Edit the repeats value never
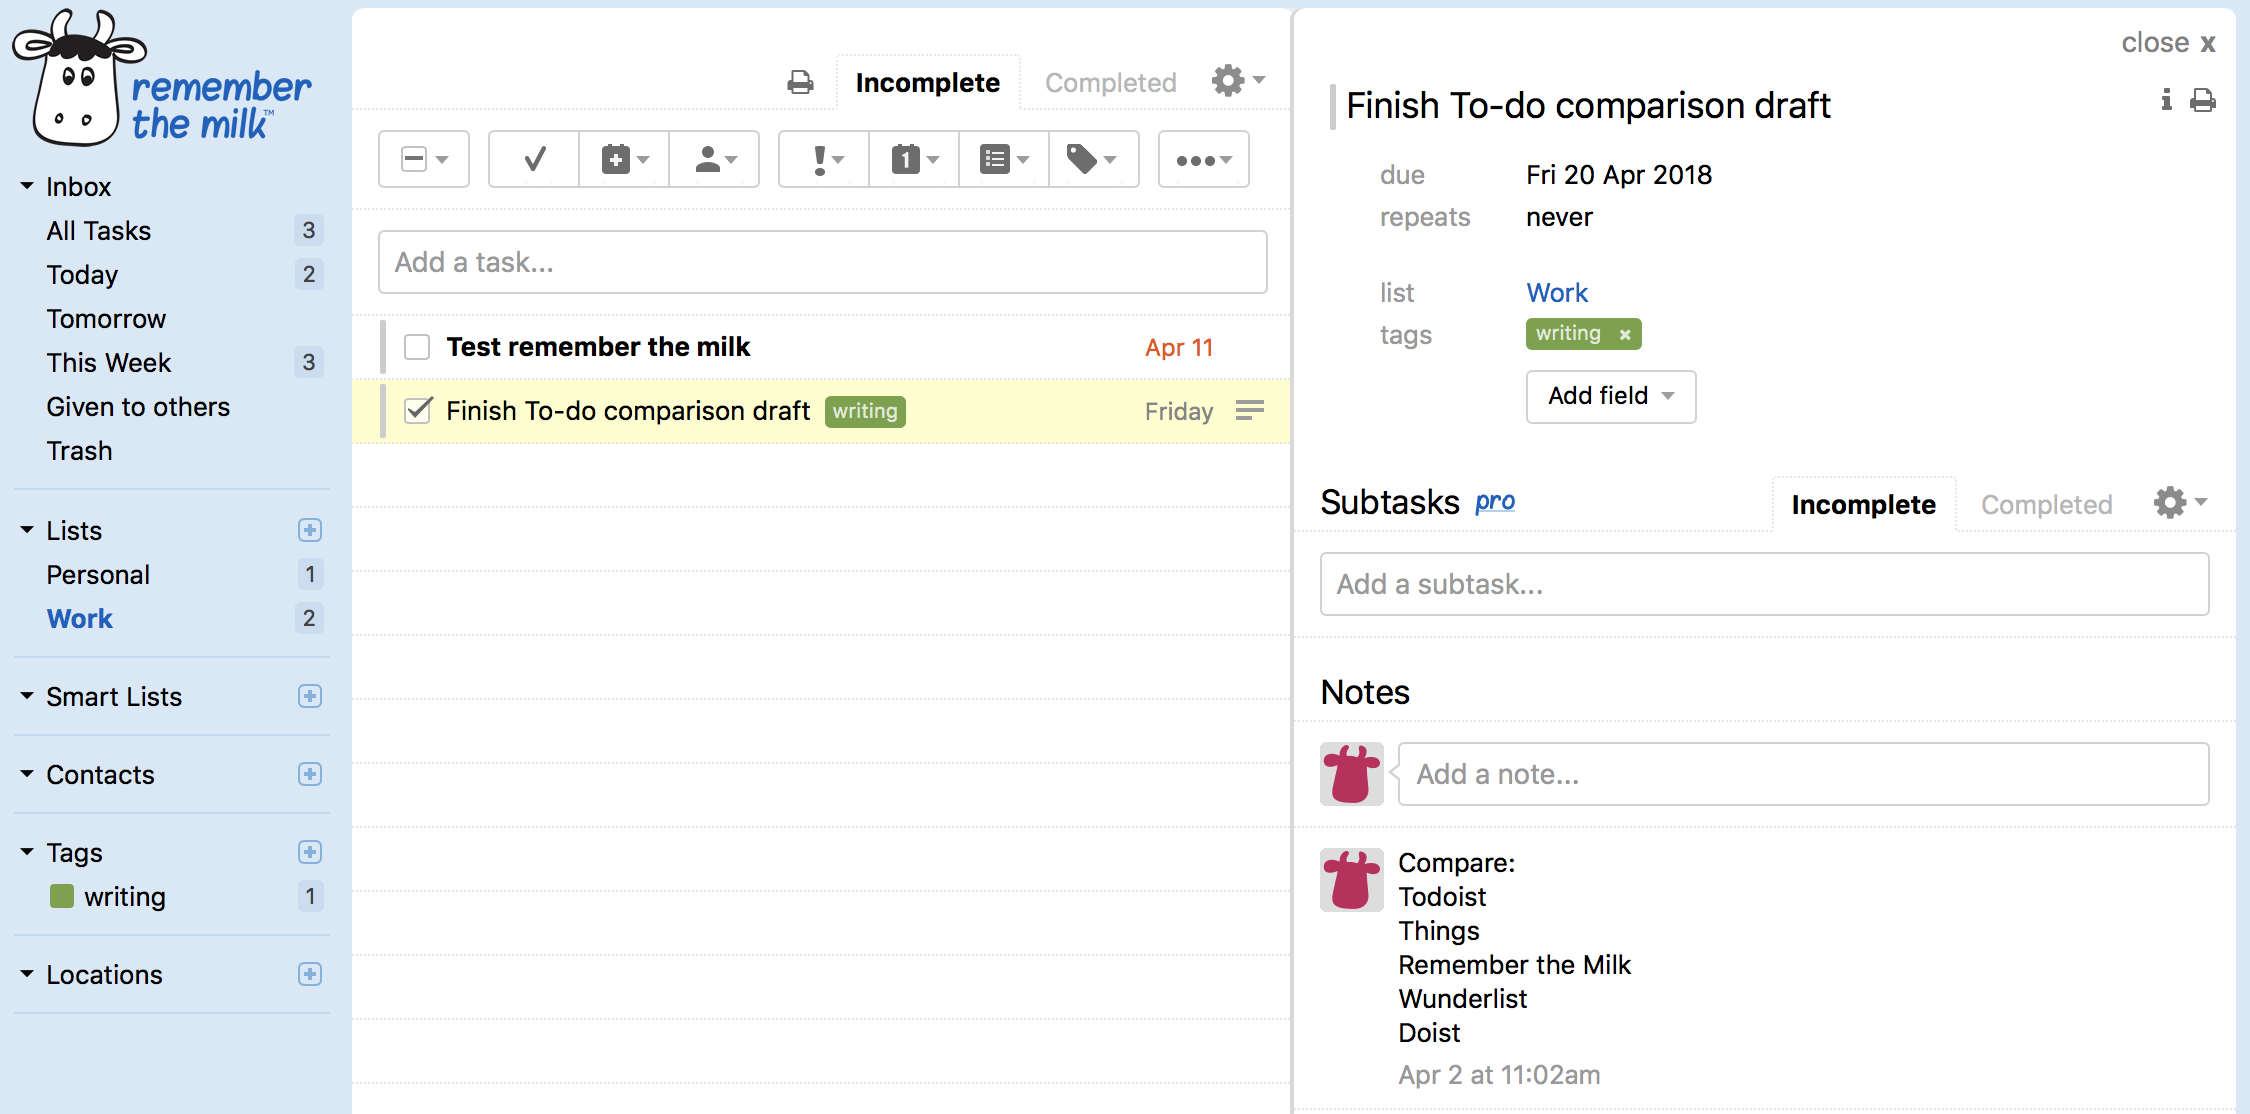The image size is (2250, 1114). (x=1559, y=217)
